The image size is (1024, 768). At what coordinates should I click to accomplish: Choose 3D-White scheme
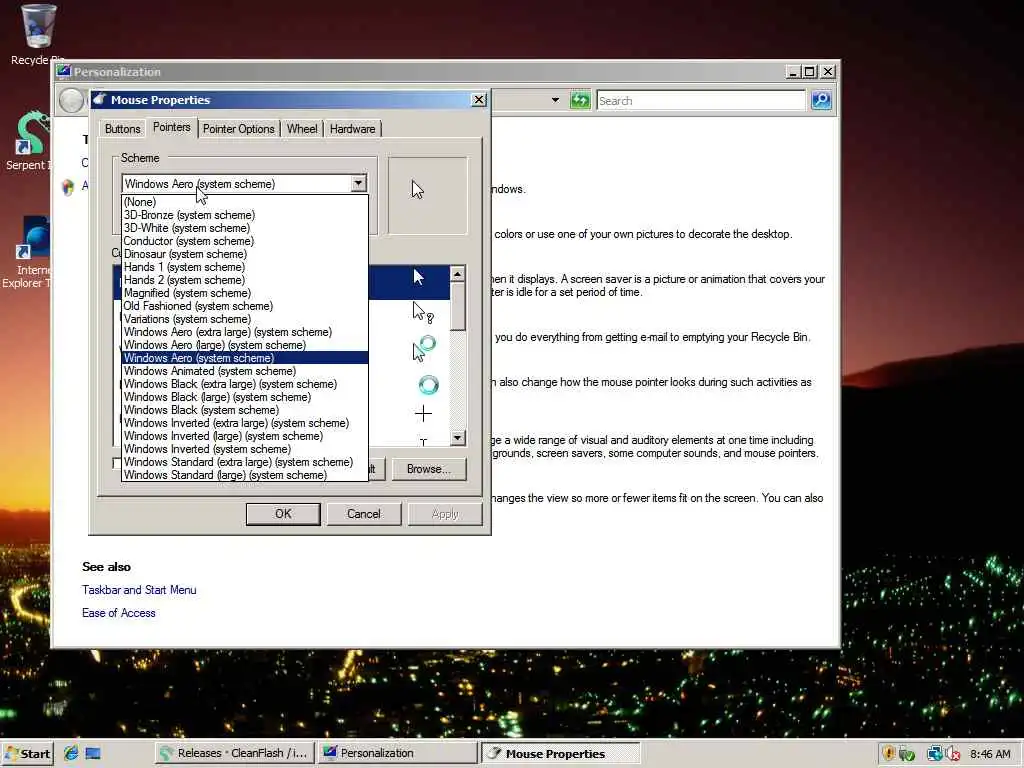pos(245,228)
